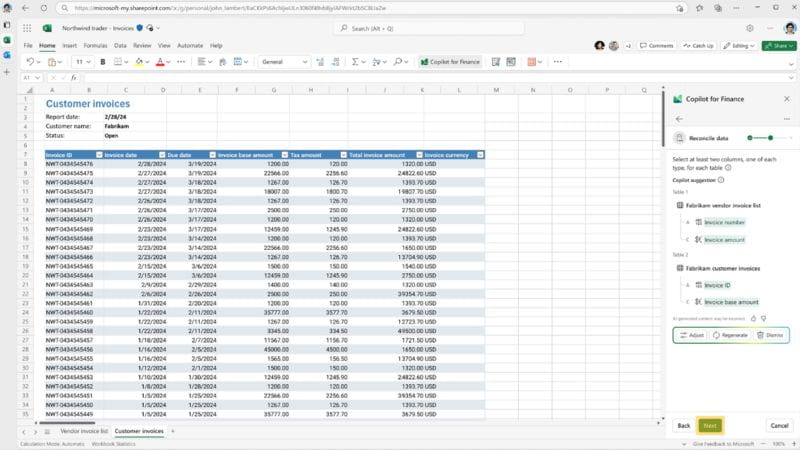Screen dimensions: 800x450
Task: Open ribbon overflow ellipsis after table icon
Action: click(558, 62)
